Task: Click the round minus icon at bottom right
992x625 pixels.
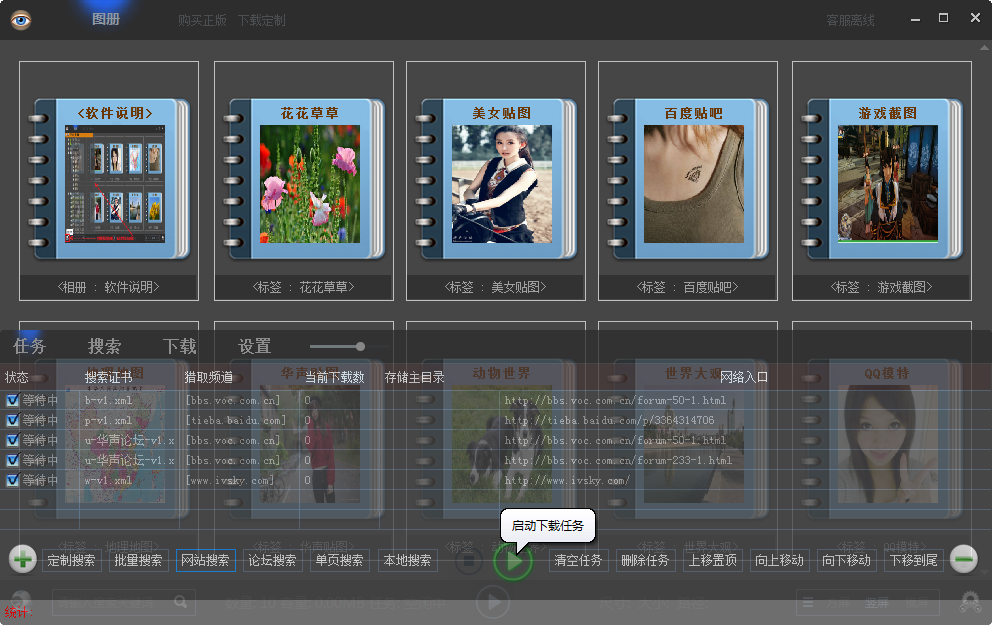Action: (x=963, y=559)
